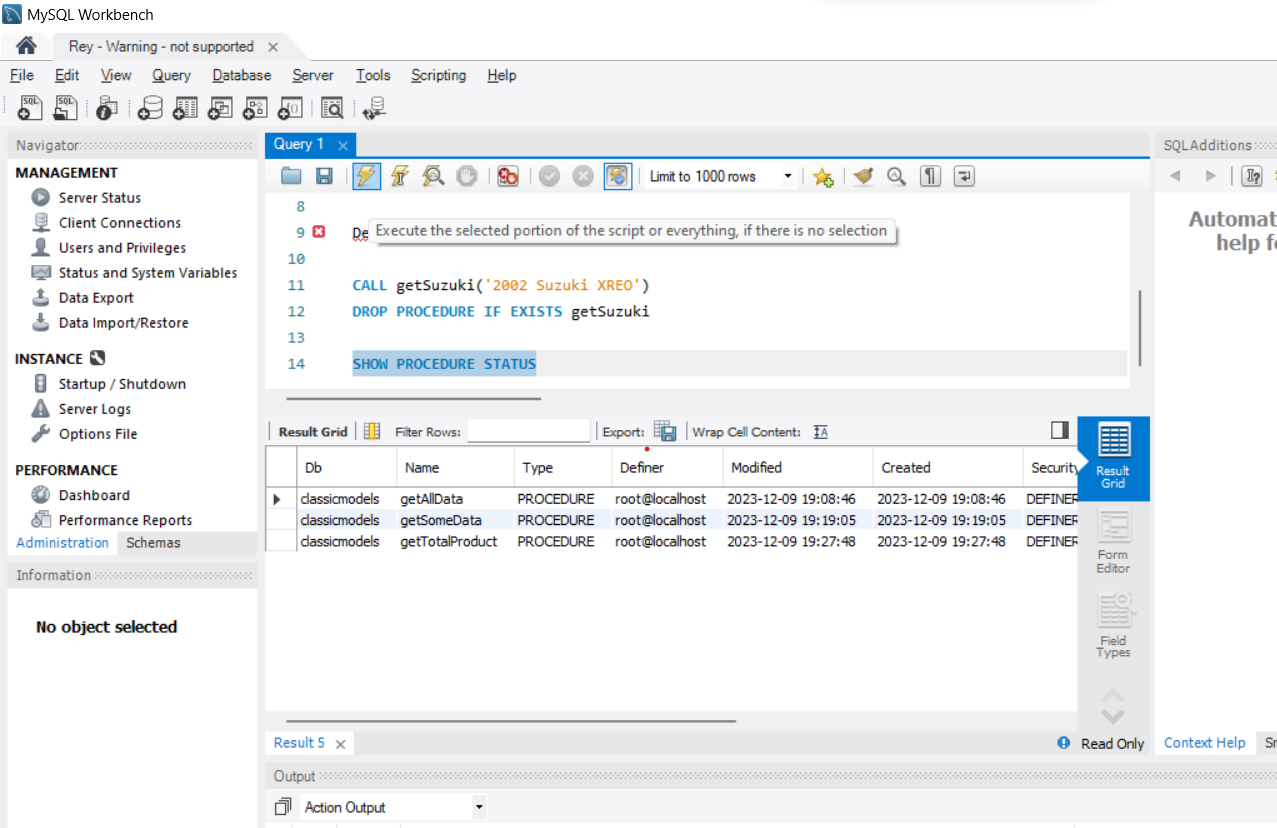Create a new stored procedure icon
Image resolution: width=1277 pixels, height=828 pixels.
tap(255, 108)
